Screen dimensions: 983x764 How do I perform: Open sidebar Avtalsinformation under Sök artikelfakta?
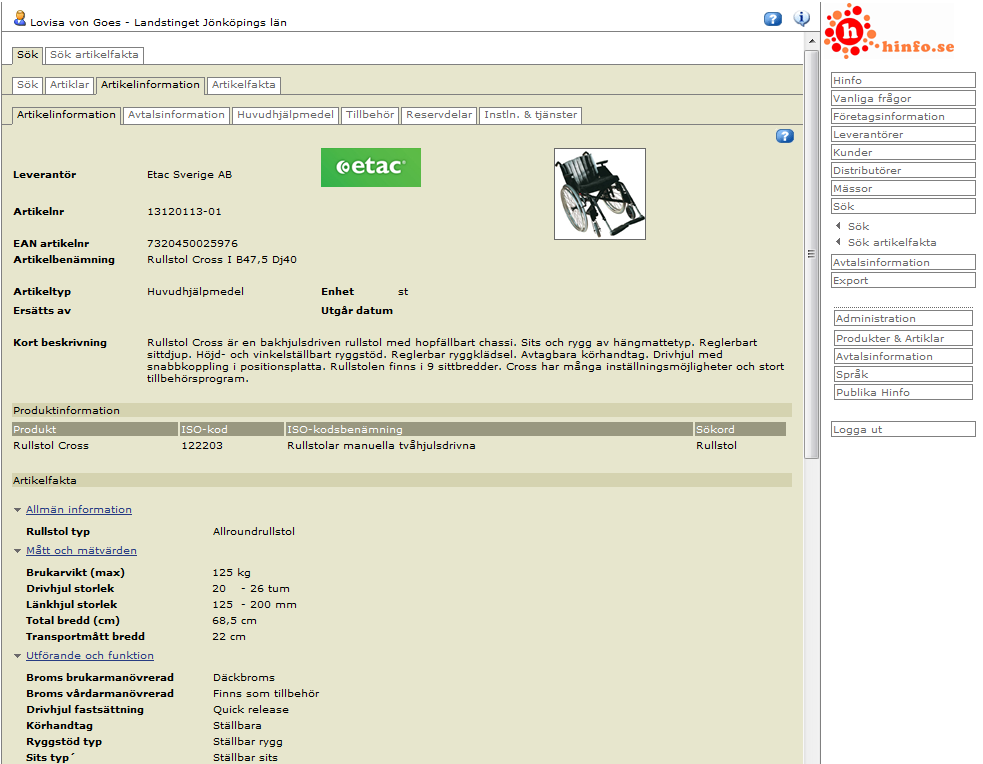coord(903,263)
